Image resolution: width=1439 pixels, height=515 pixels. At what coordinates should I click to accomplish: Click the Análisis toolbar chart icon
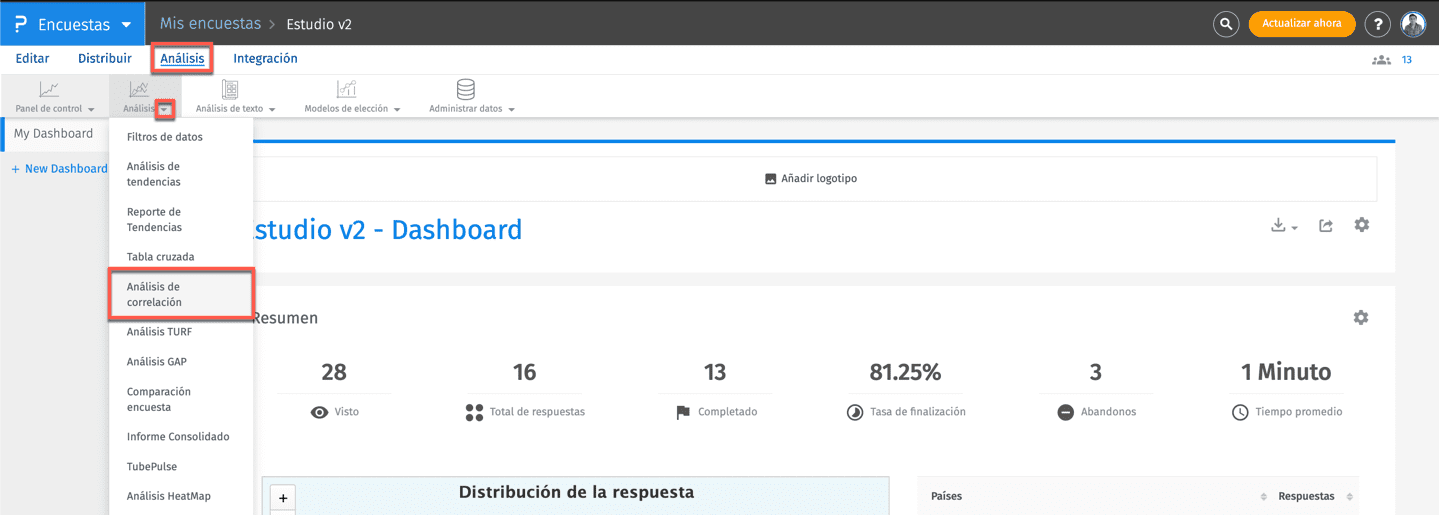[x=139, y=89]
